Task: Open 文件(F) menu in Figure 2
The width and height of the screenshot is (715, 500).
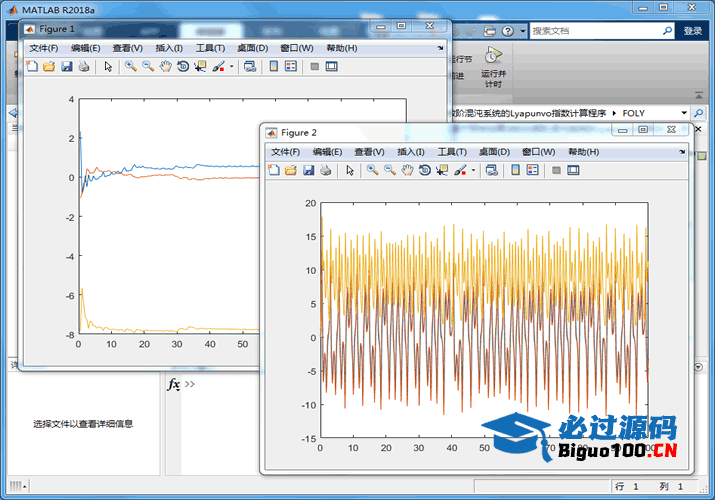Action: click(285, 152)
